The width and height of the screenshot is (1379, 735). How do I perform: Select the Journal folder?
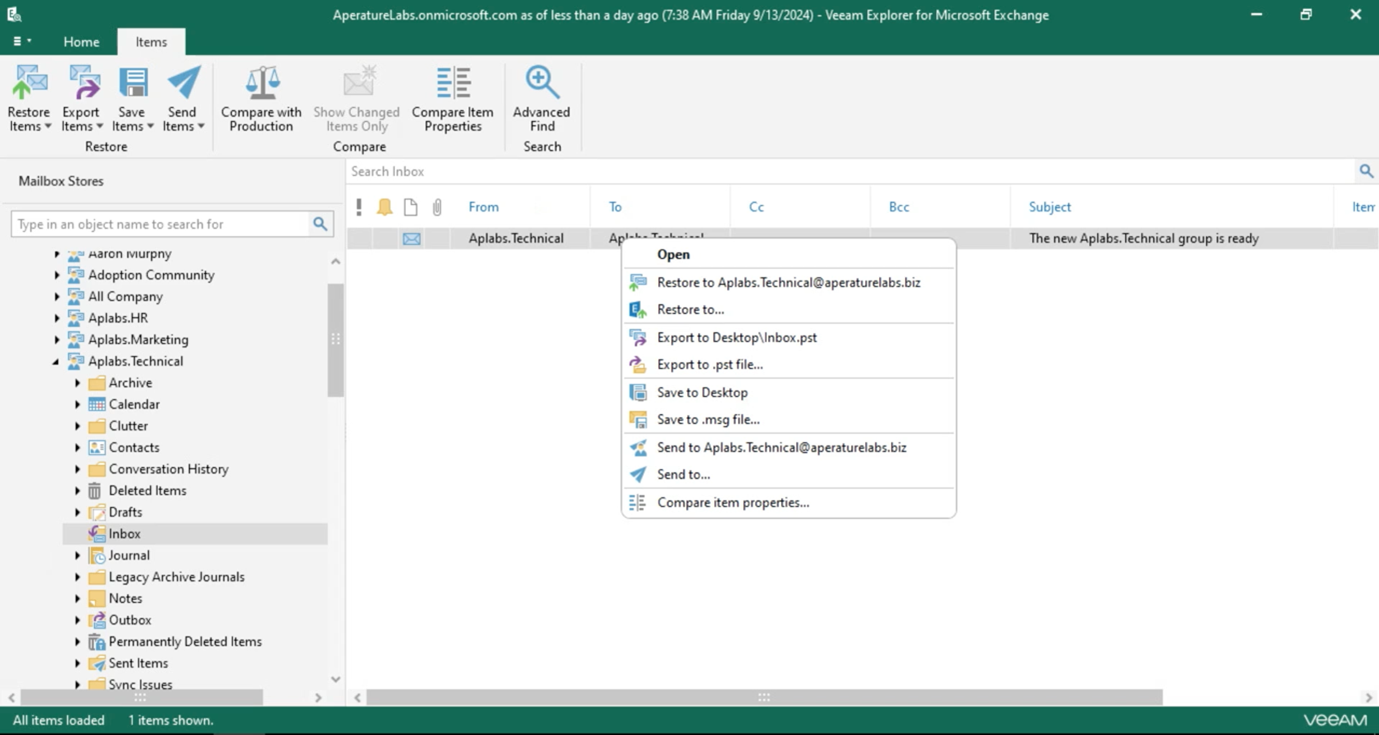pos(129,555)
